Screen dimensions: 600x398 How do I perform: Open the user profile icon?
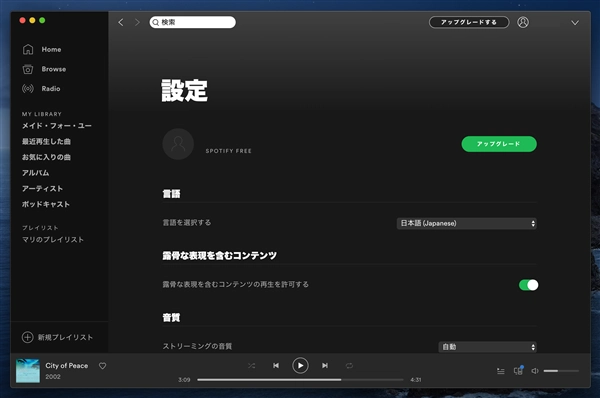click(523, 22)
